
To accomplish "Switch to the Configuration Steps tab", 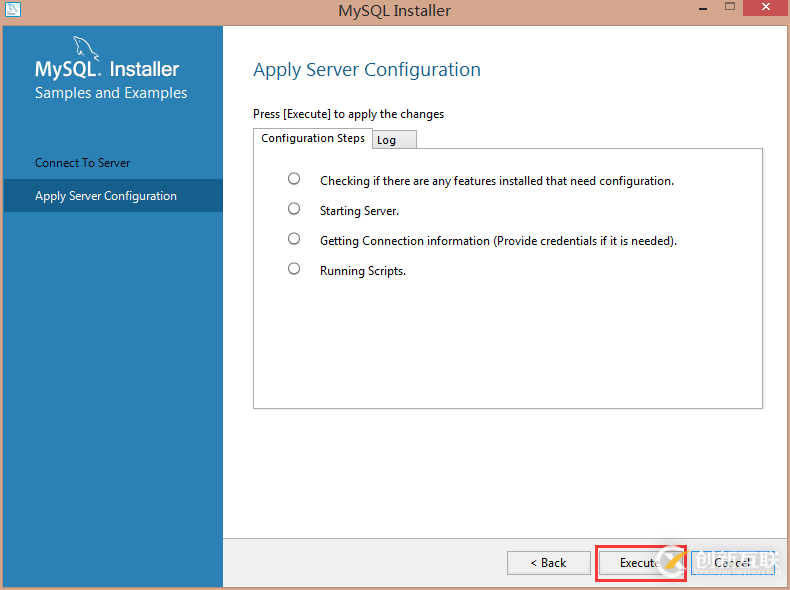I will click(x=312, y=138).
